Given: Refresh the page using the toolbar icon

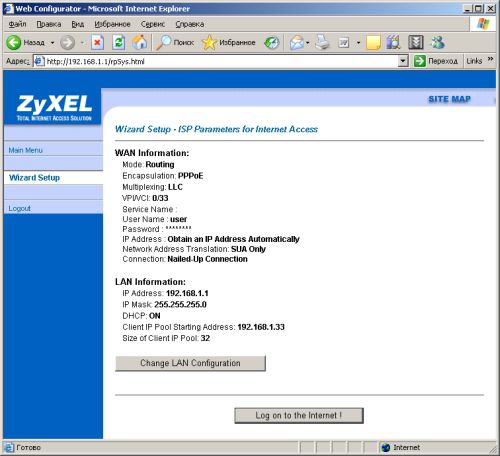Looking at the screenshot, I should (x=118, y=43).
